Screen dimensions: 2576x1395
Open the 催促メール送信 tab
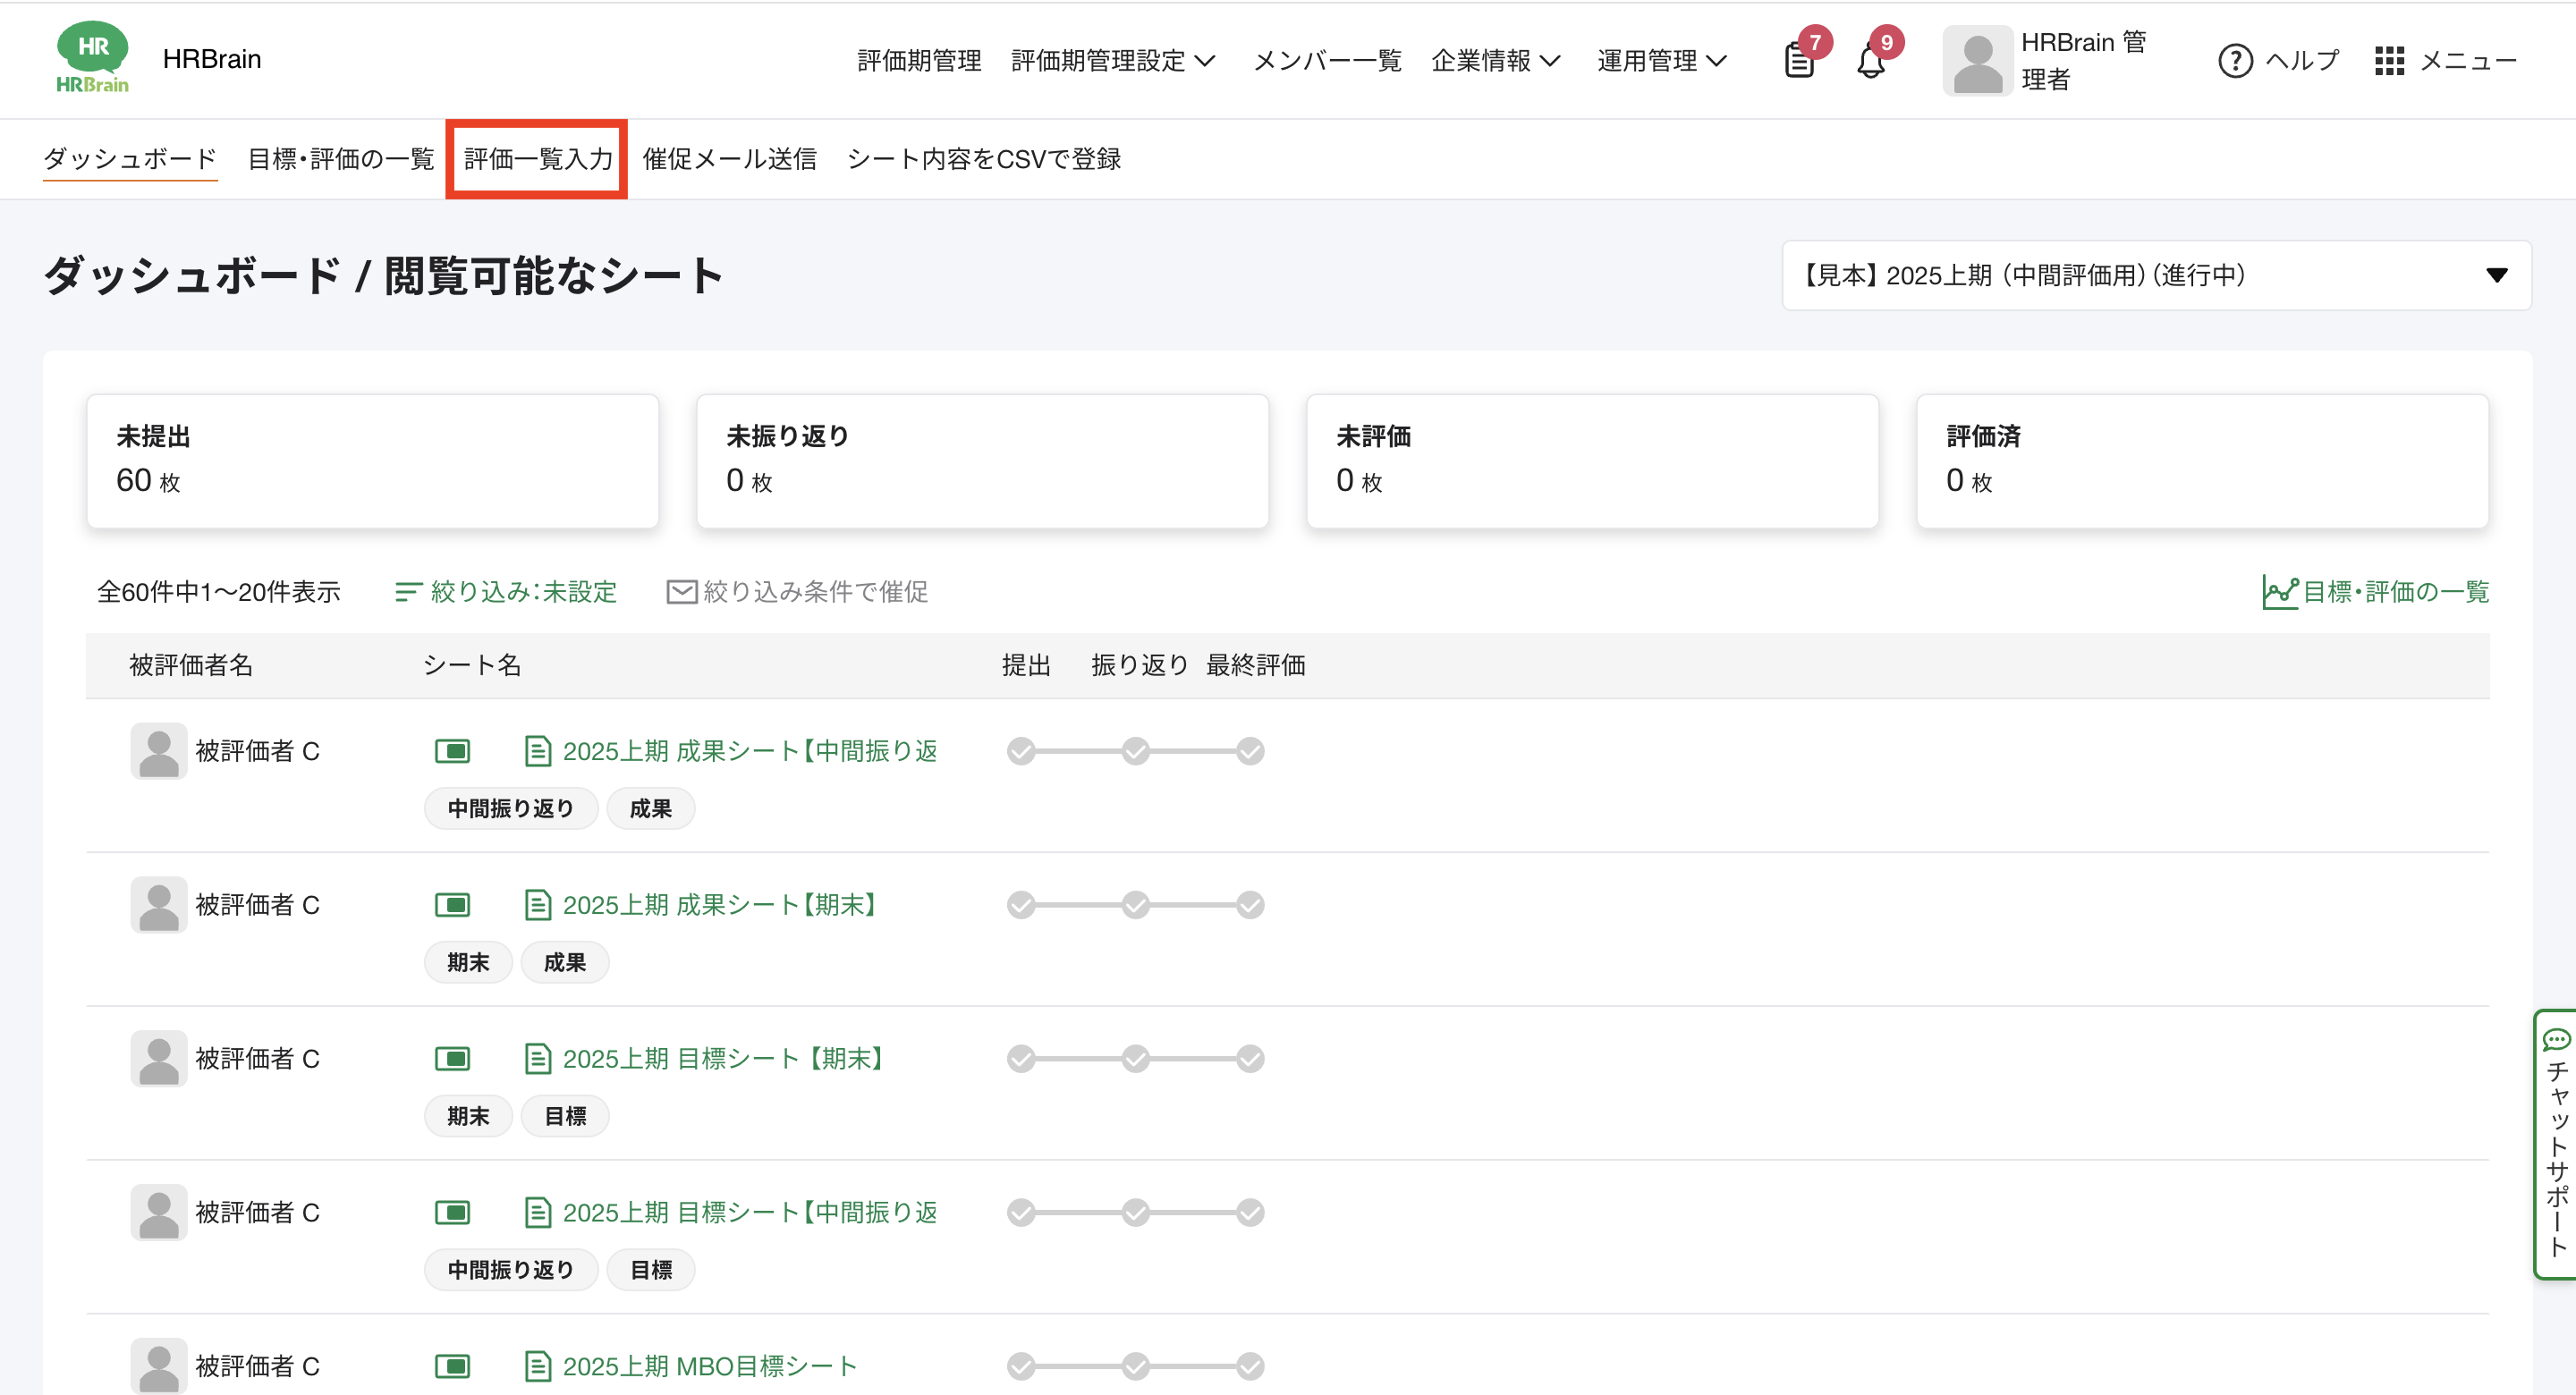point(729,159)
